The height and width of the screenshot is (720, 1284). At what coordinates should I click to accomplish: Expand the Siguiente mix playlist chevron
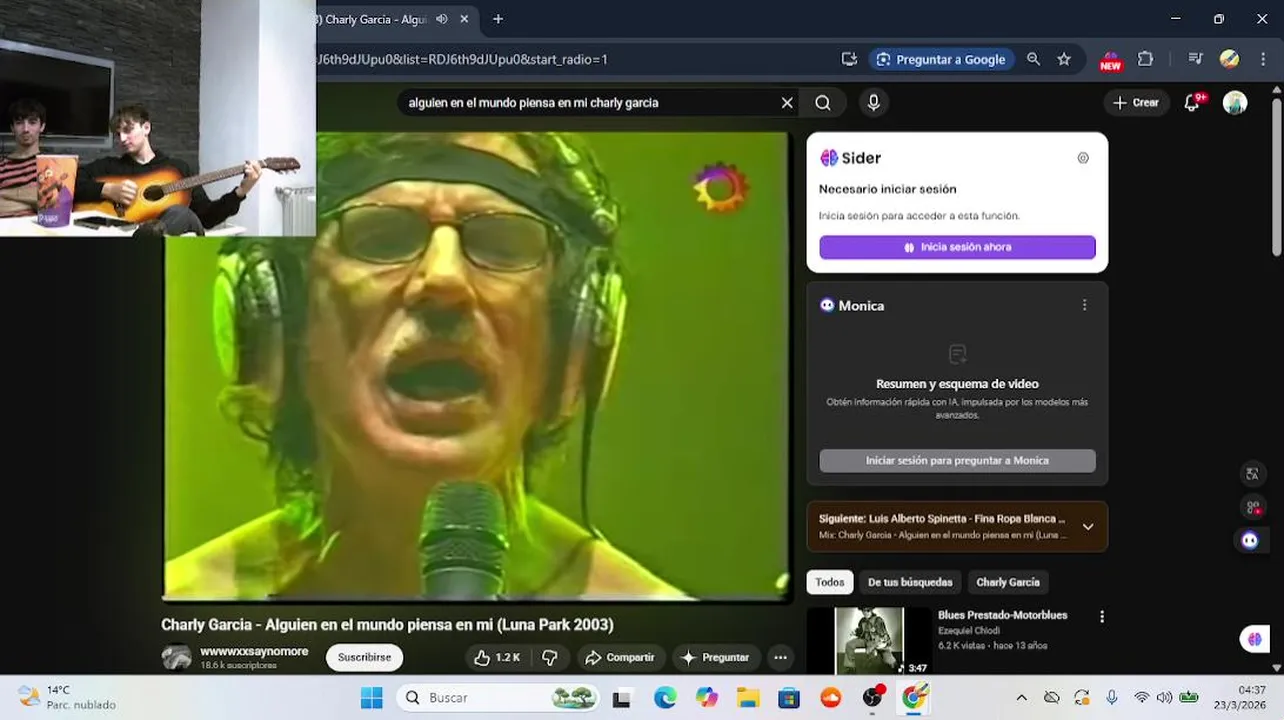[1088, 527]
